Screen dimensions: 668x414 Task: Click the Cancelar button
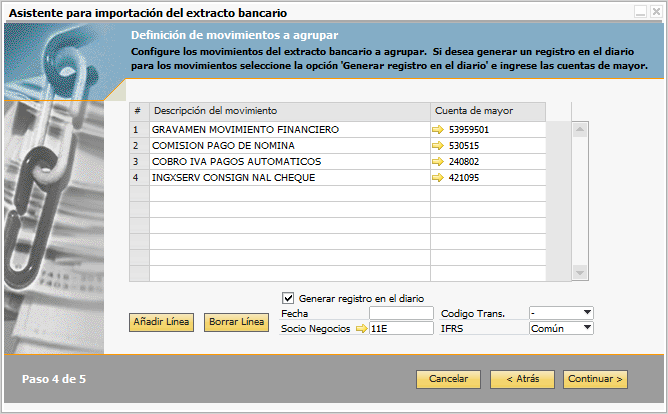pos(449,380)
